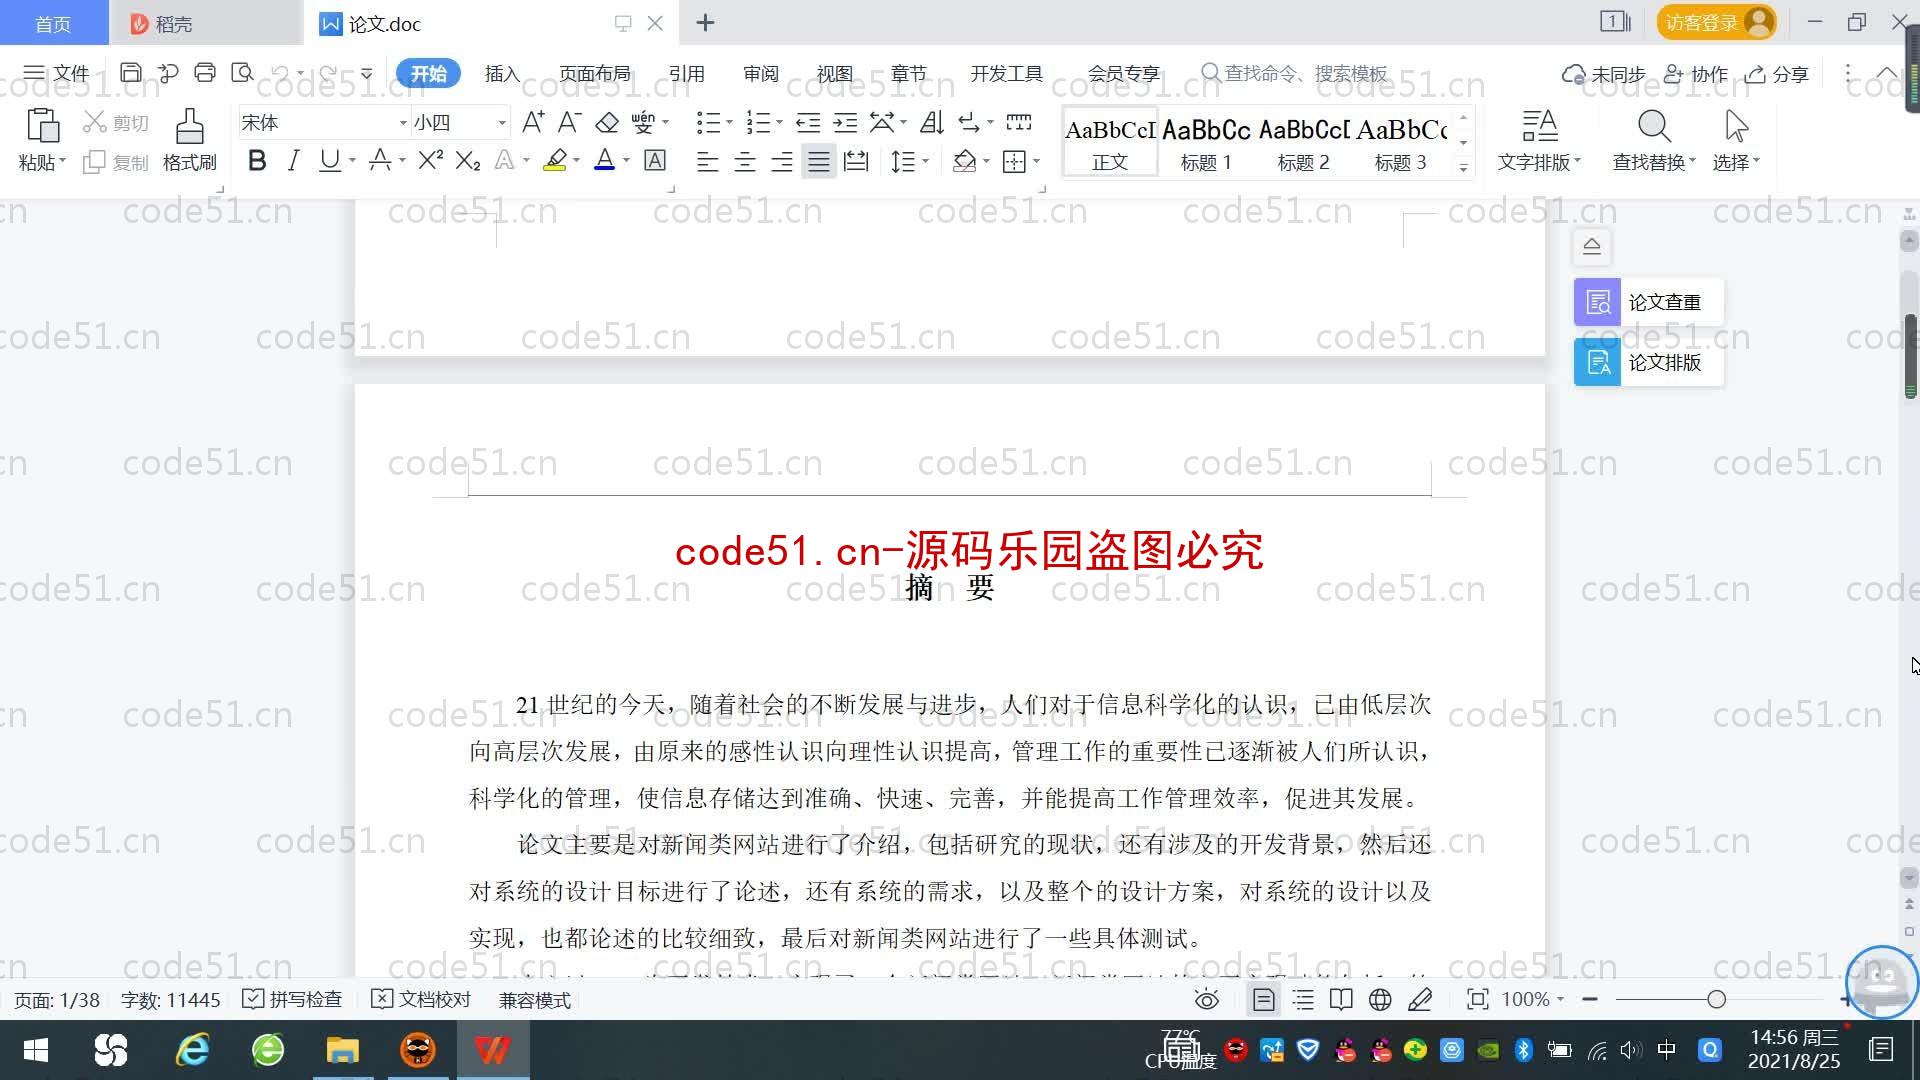
Task: Expand the styles gallery
Action: pos(1463,167)
